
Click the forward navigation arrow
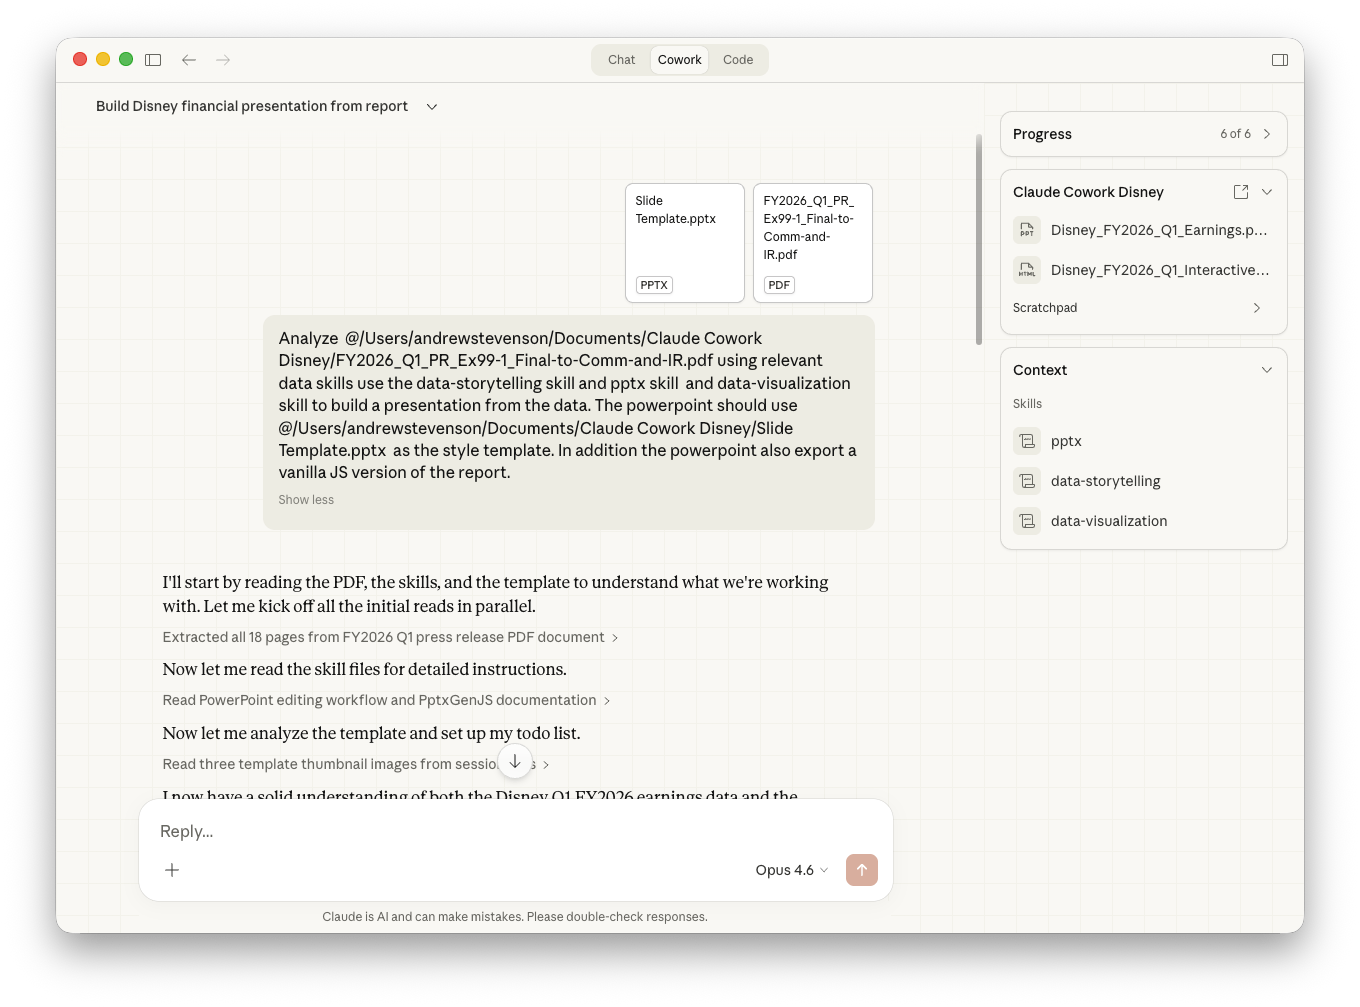coord(223,60)
